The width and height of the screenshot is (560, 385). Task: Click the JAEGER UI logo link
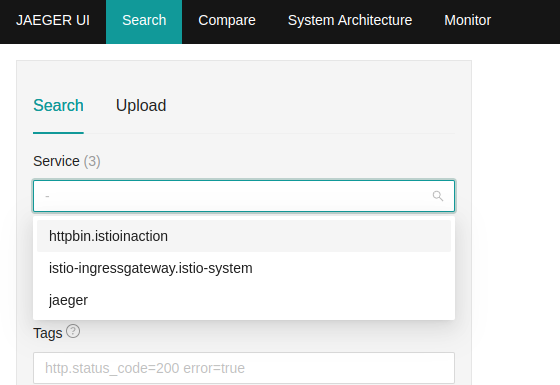pos(53,20)
